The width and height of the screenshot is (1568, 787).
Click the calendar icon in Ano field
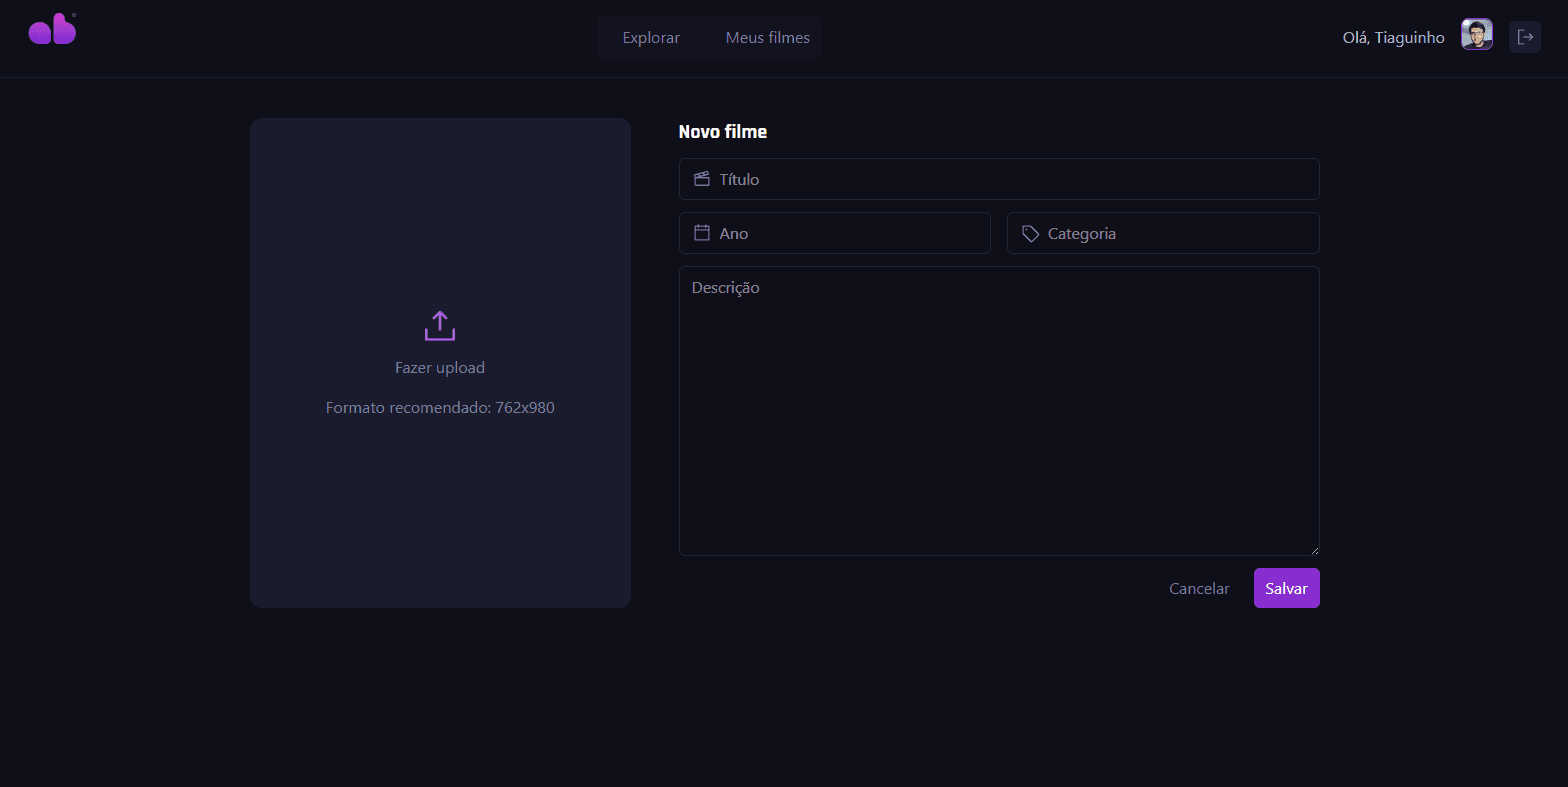pyautogui.click(x=702, y=233)
